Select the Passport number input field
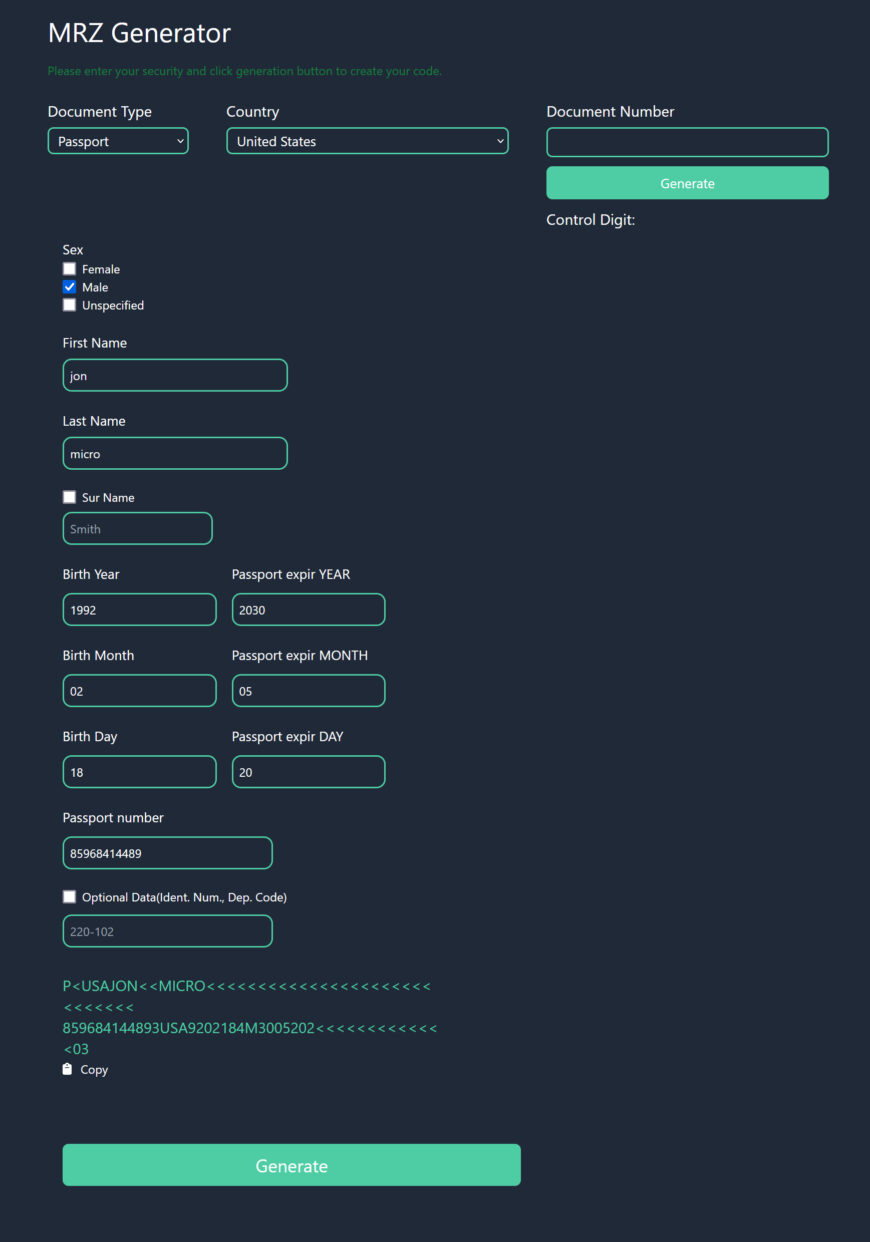 [x=167, y=853]
